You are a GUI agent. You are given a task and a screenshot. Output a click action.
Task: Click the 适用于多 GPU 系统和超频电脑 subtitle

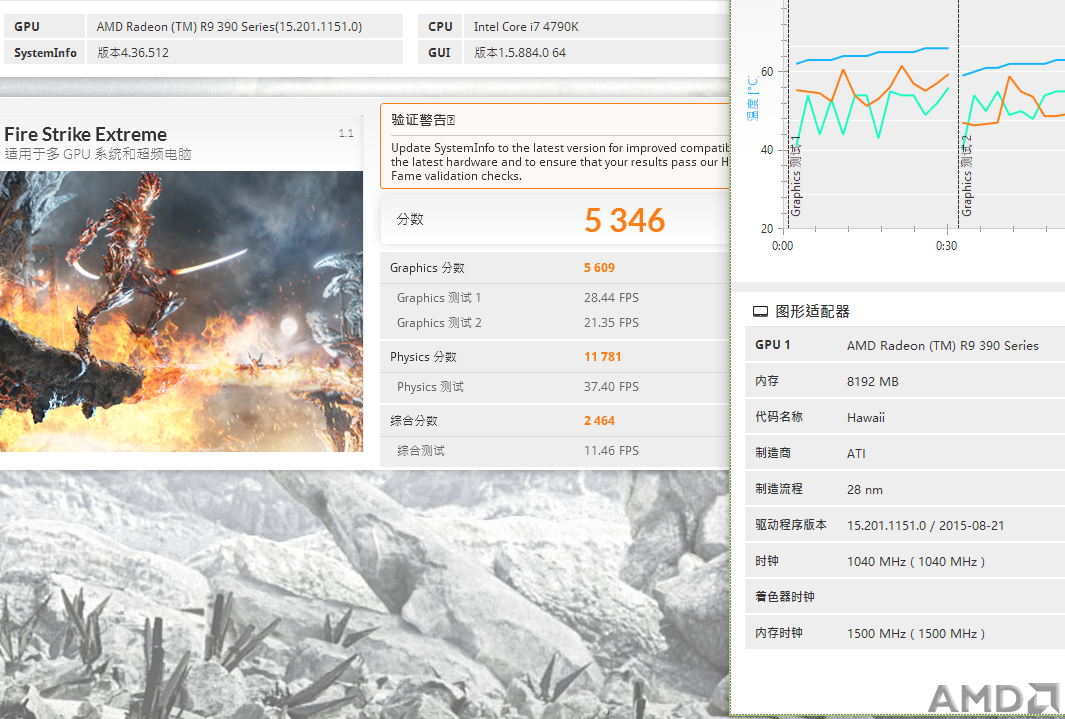tap(98, 154)
